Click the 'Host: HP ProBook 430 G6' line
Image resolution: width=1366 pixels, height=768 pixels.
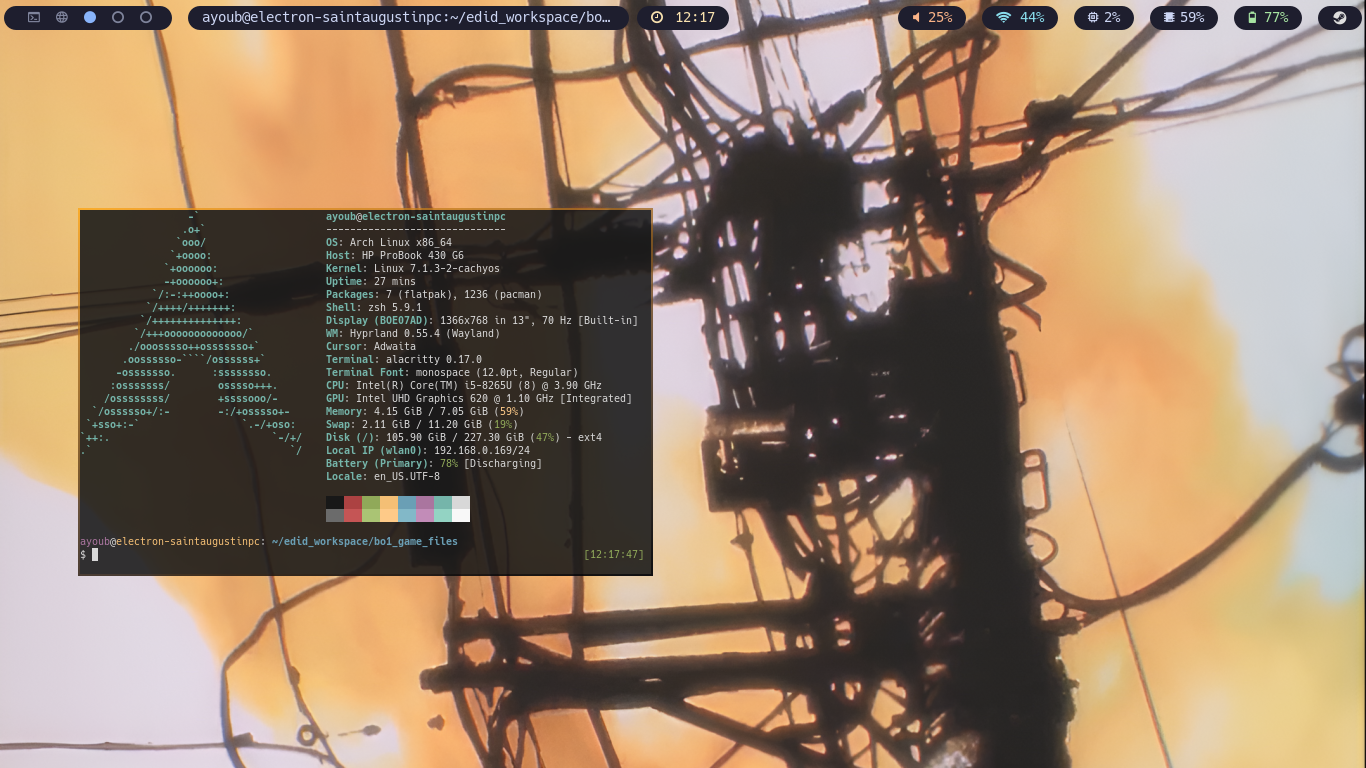(395, 255)
